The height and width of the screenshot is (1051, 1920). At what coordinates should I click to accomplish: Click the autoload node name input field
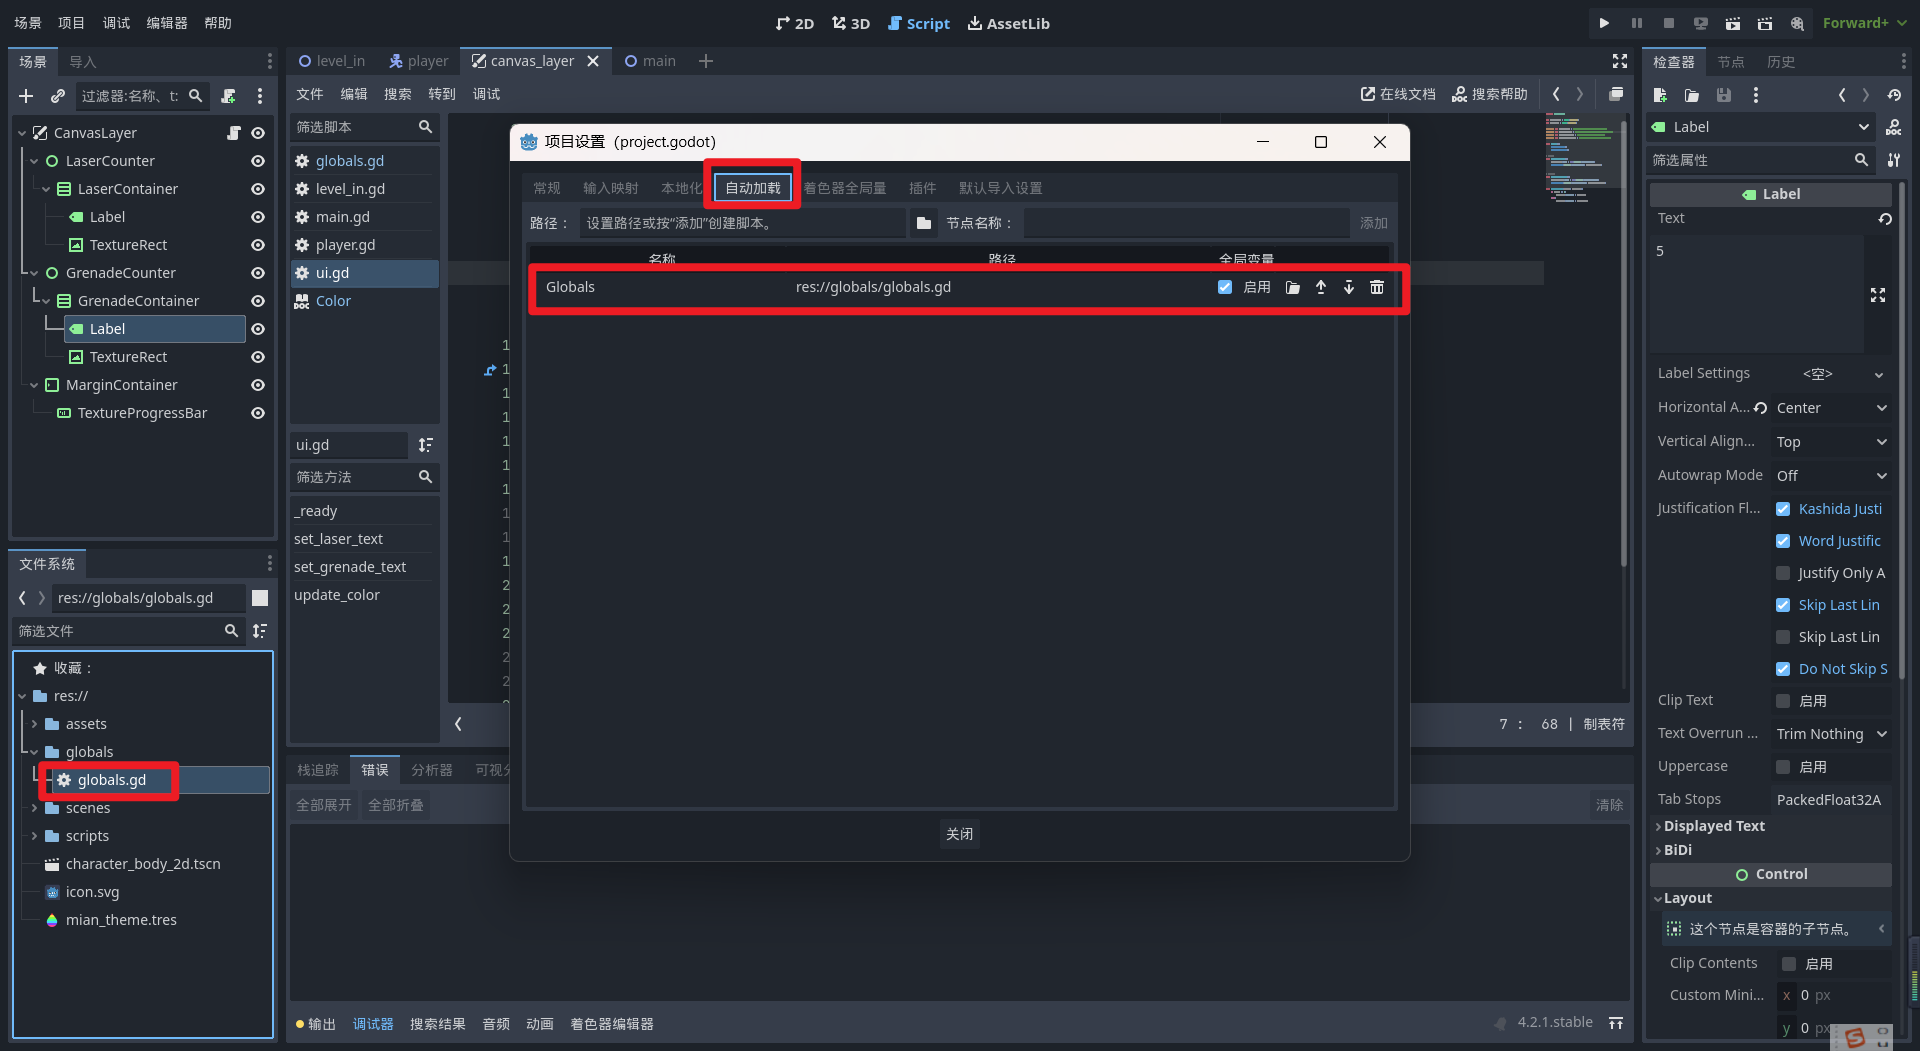pyautogui.click(x=1186, y=223)
